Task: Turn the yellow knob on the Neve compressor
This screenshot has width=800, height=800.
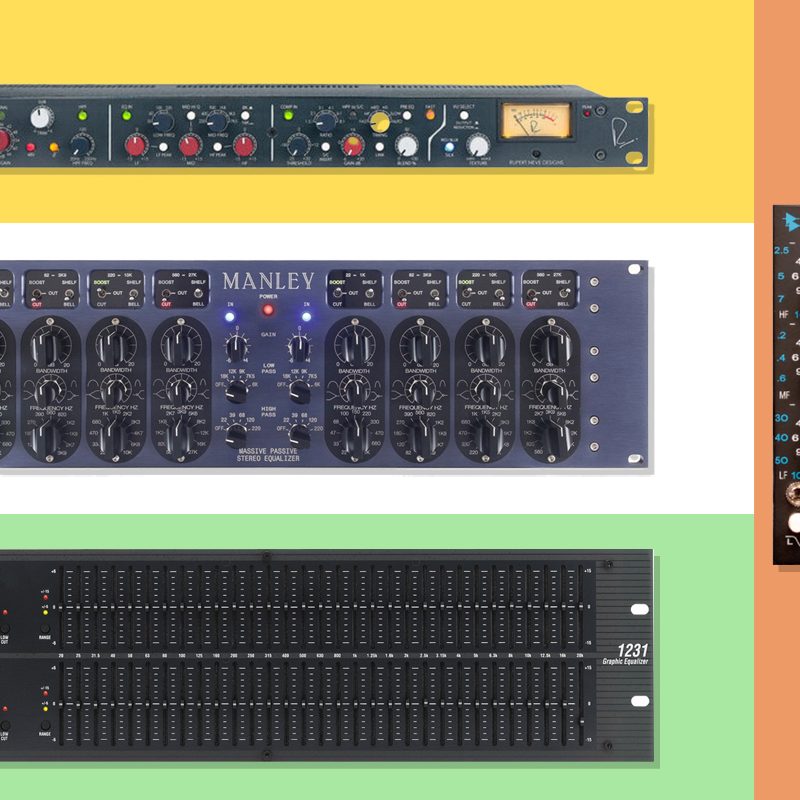Action: [x=379, y=123]
